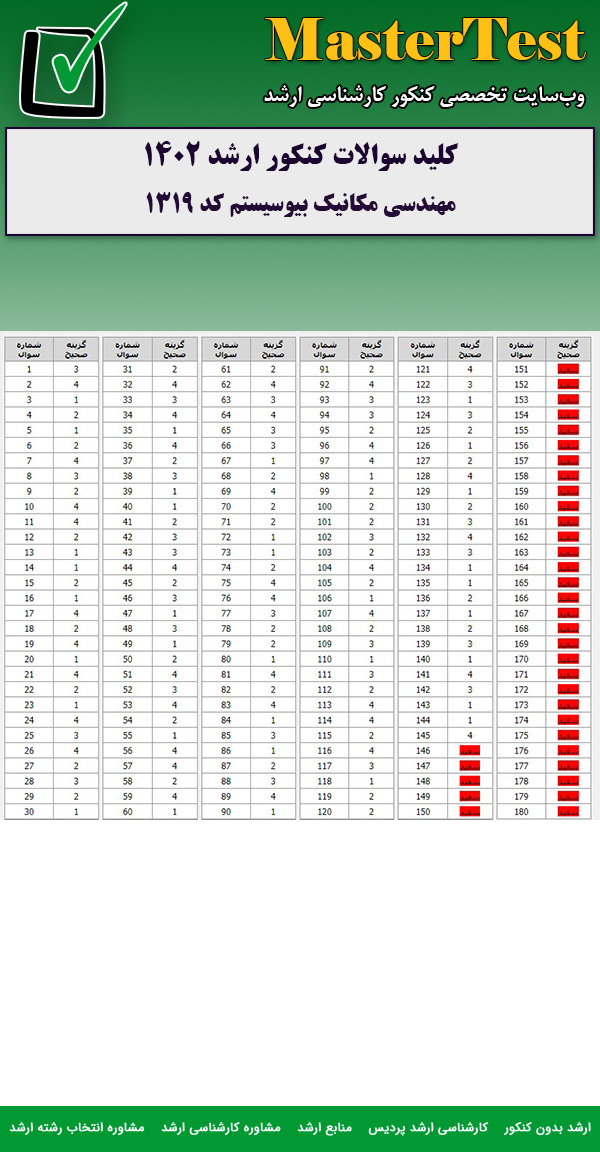Viewport: 600px width, 1152px height.
Task: Reveal the red hidden answer for question 146
Action: 470,750
